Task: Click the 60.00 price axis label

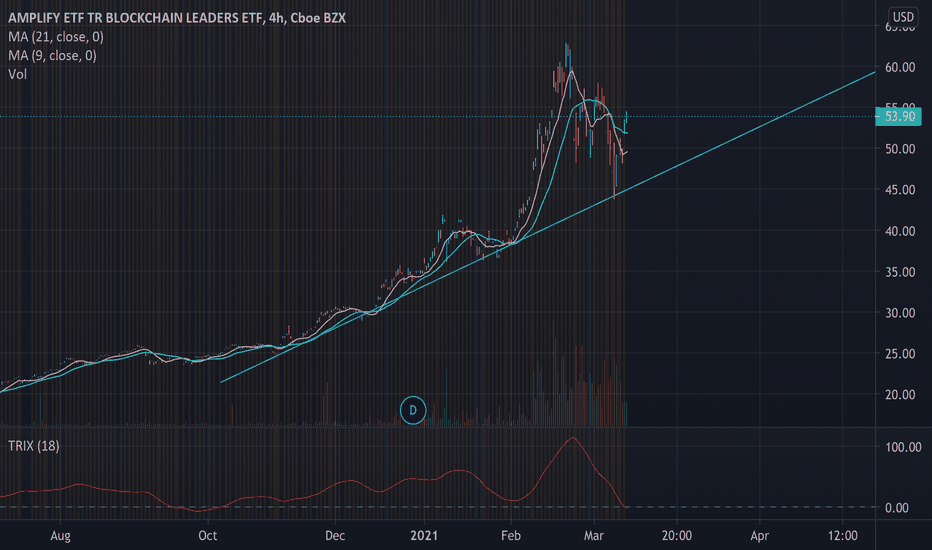Action: coord(900,67)
